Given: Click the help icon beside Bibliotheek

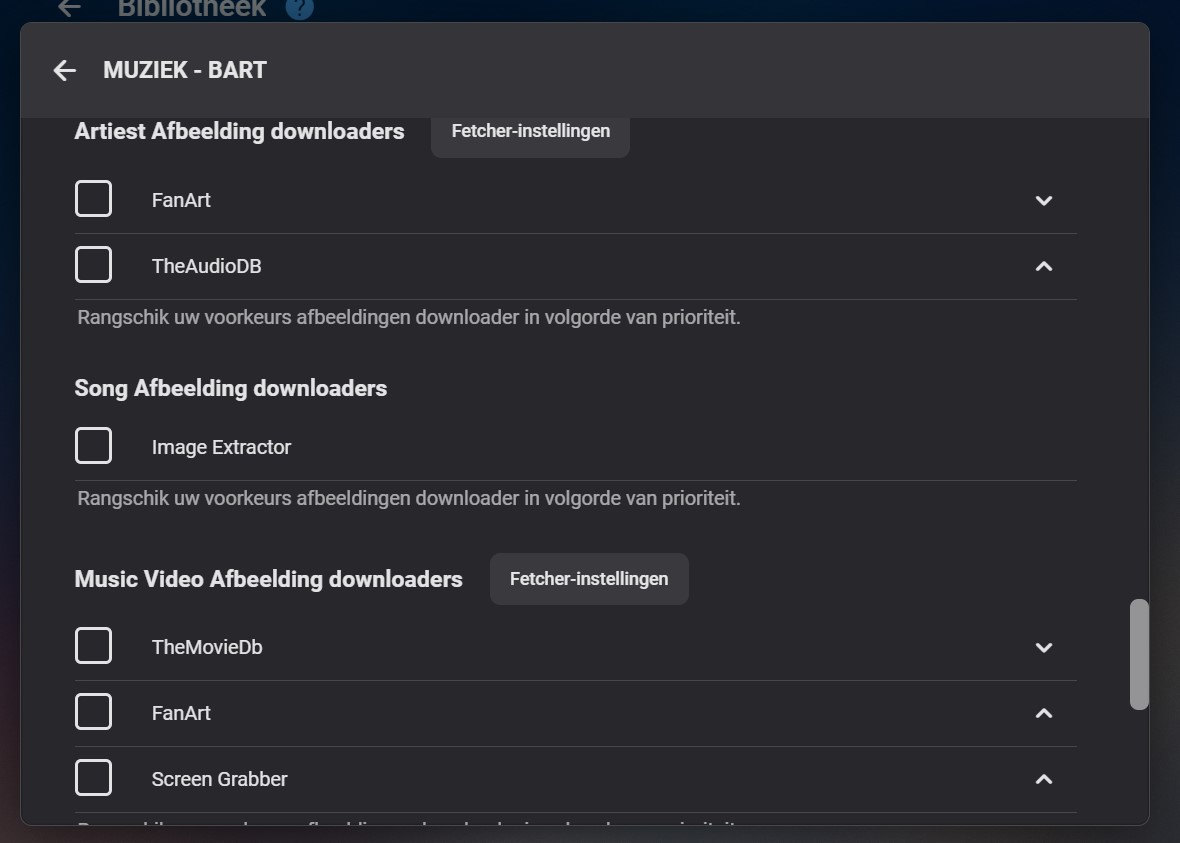Looking at the screenshot, I should coord(299,9).
